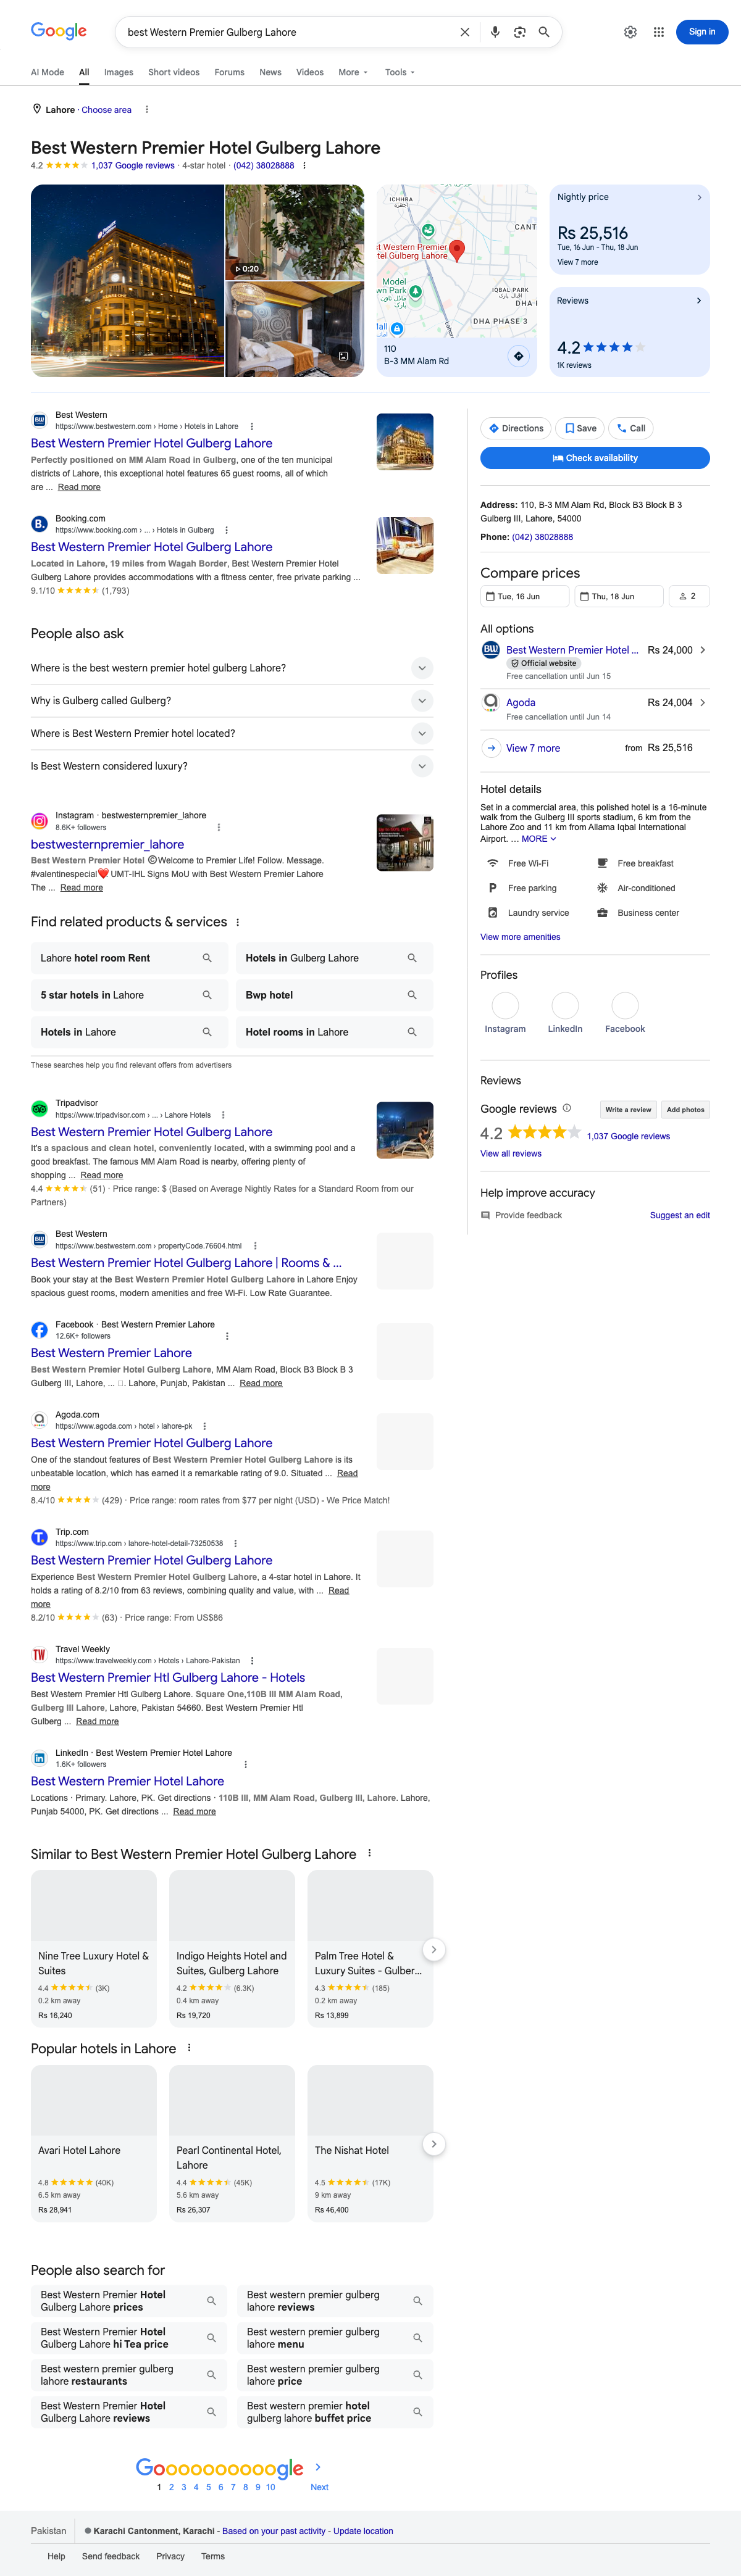Open three-dot menu for Instagram result

pos(219,827)
